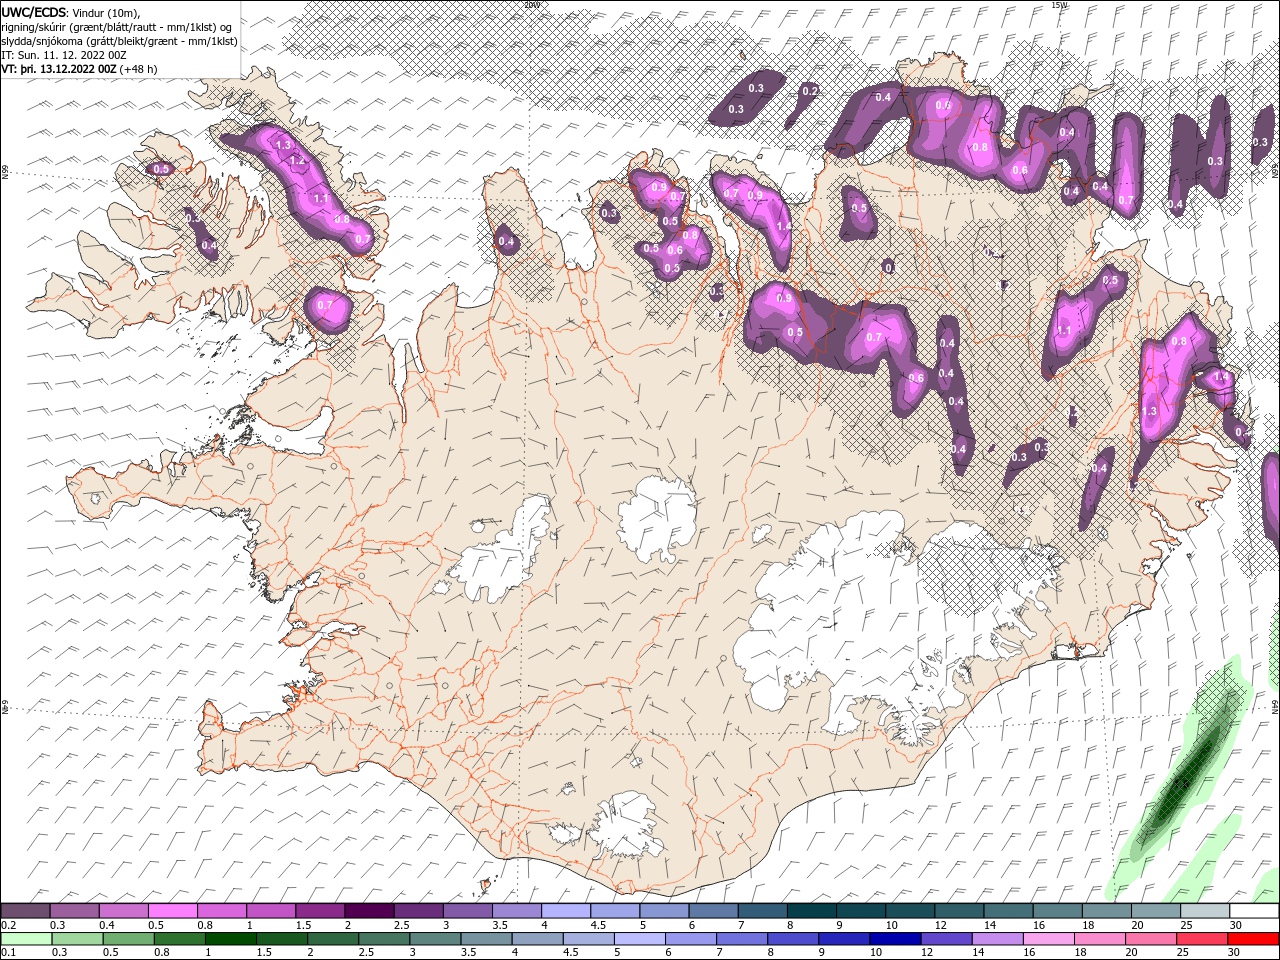Select the white upper-row swatch above 30

pos(1254,911)
